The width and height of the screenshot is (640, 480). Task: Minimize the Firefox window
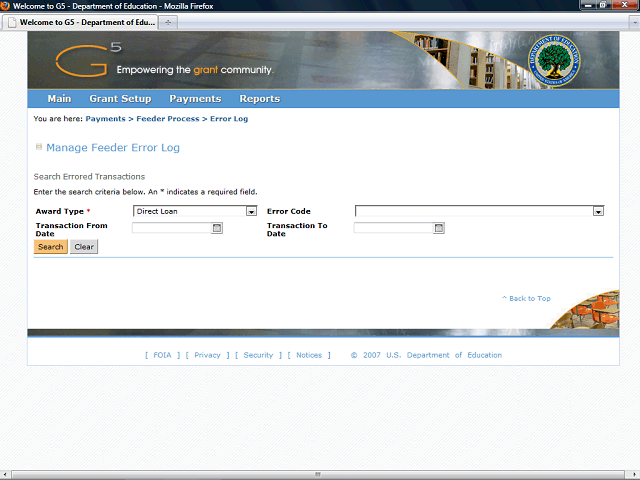click(588, 5)
